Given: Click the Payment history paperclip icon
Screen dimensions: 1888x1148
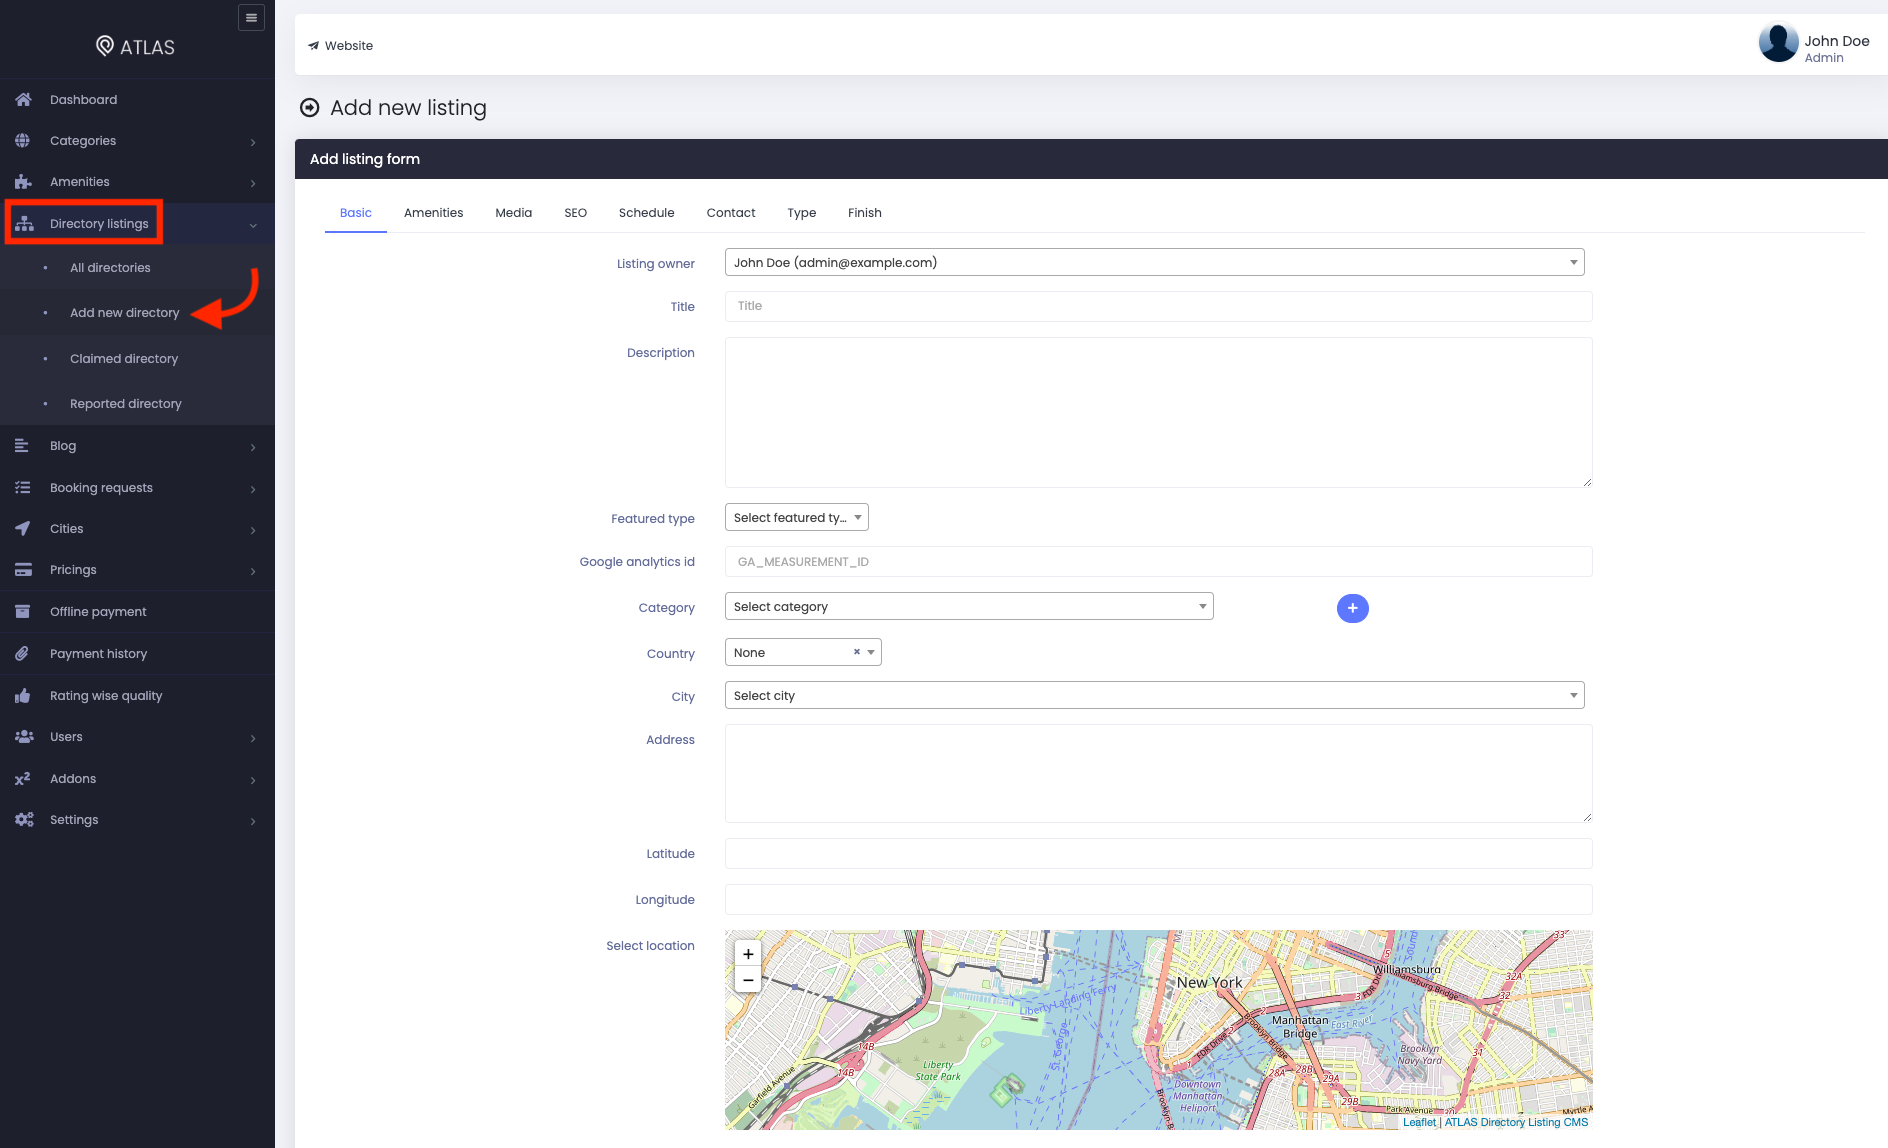Looking at the screenshot, I should click(22, 653).
